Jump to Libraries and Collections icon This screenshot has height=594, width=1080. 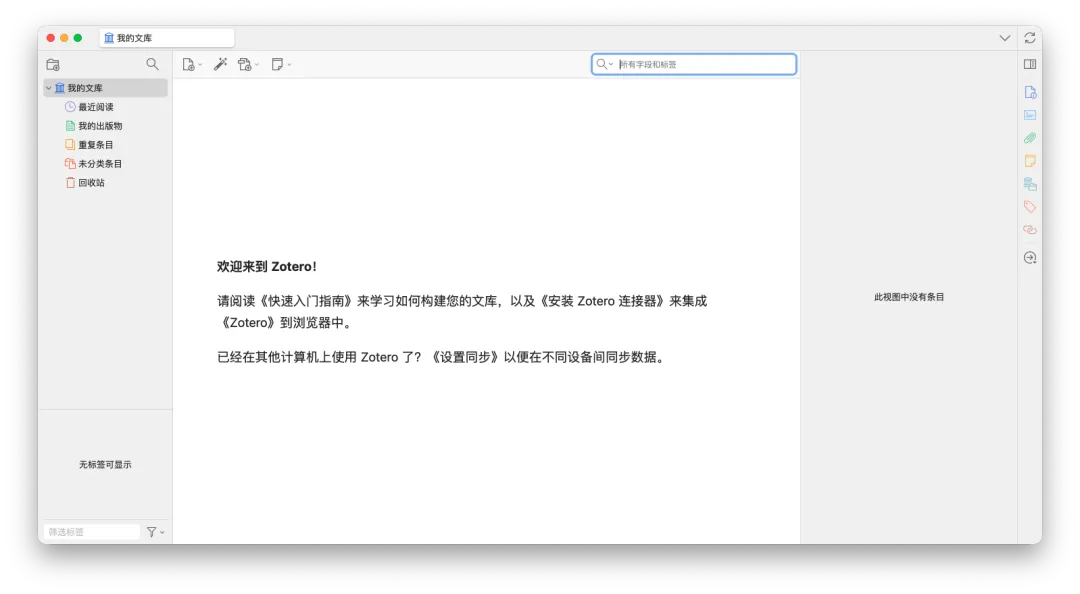click(x=1030, y=184)
